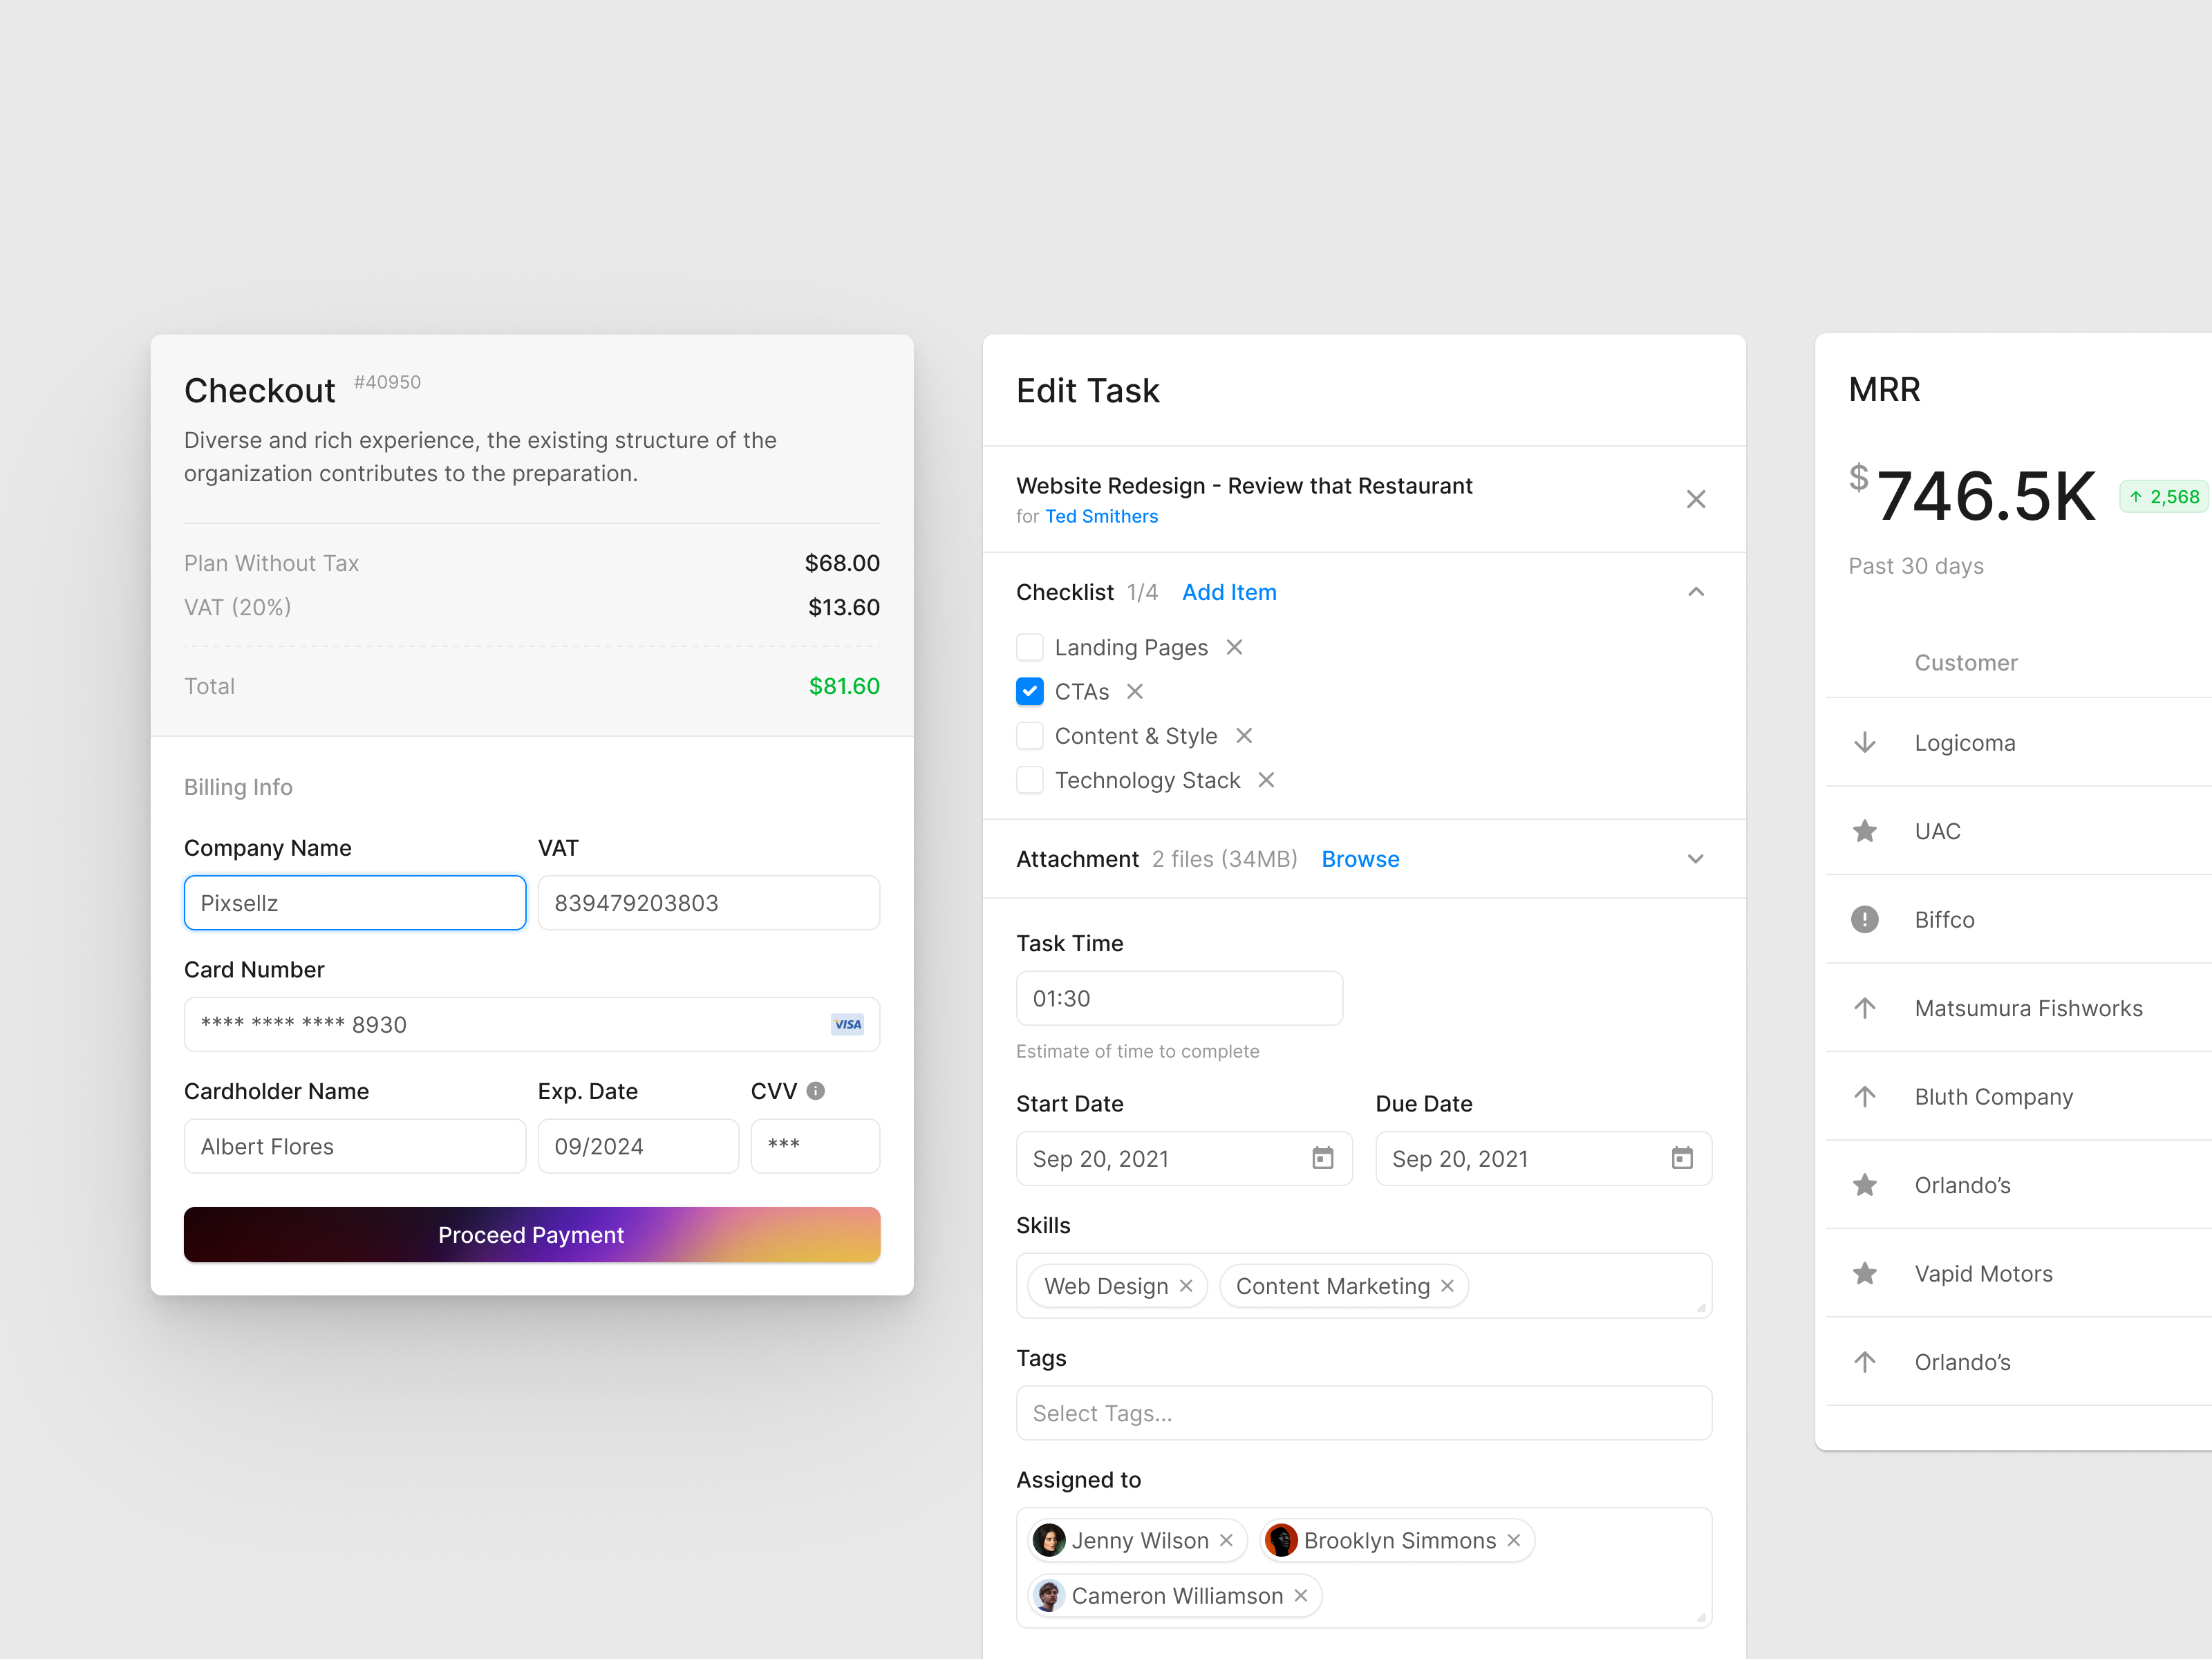The width and height of the screenshot is (2212, 1659).
Task: Remove the Web Design skill tag
Action: coord(1186,1286)
